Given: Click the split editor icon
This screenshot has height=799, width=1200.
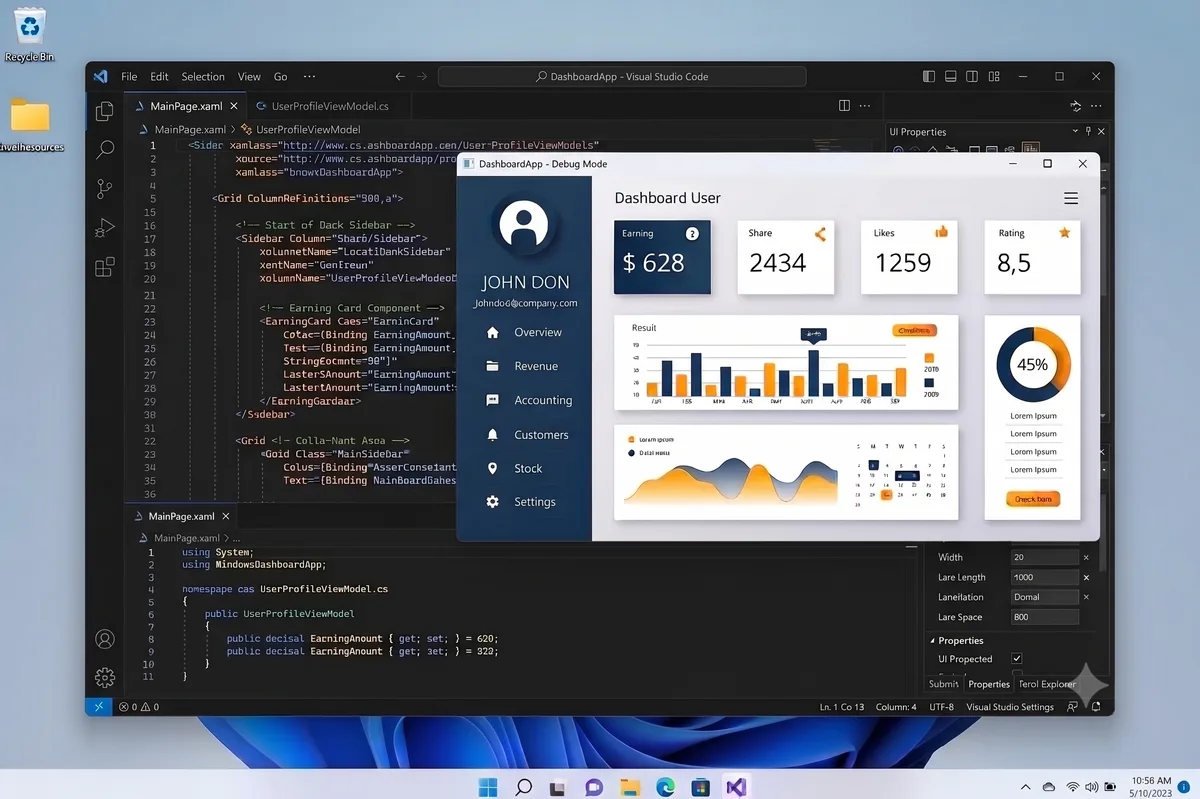Looking at the screenshot, I should click(844, 105).
